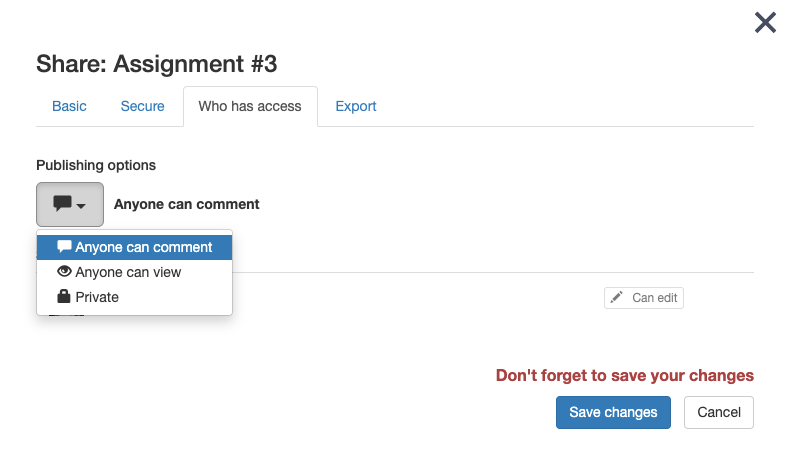Click the speech bubble icon in the dropdown list
This screenshot has width=790, height=470.
64,247
